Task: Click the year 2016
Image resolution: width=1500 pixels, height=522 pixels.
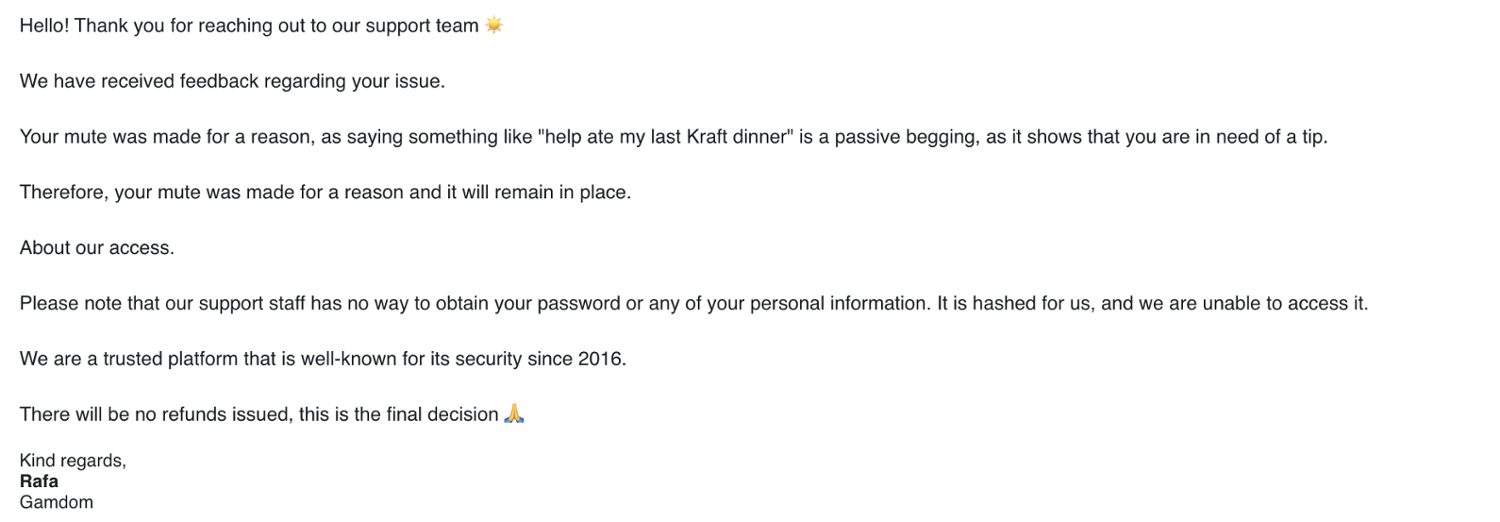Action: 601,359
